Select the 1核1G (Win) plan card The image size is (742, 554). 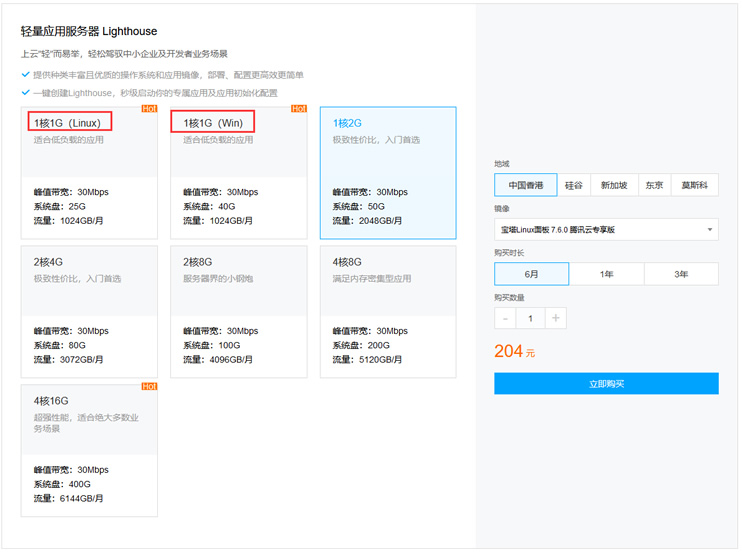coord(238,172)
